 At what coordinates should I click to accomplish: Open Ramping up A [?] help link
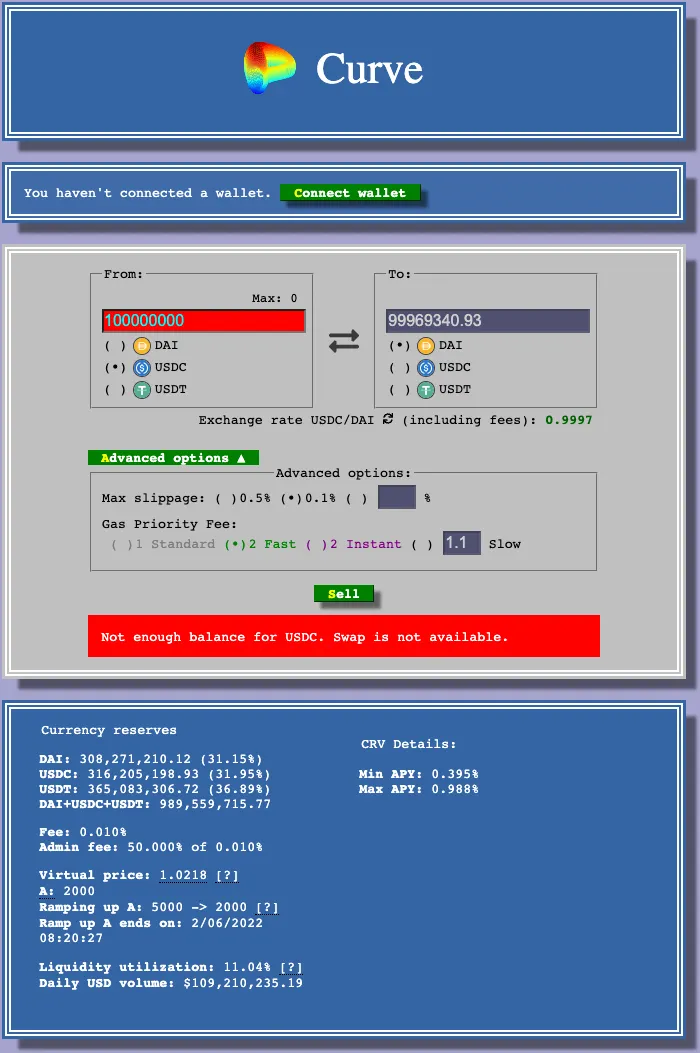coord(267,907)
